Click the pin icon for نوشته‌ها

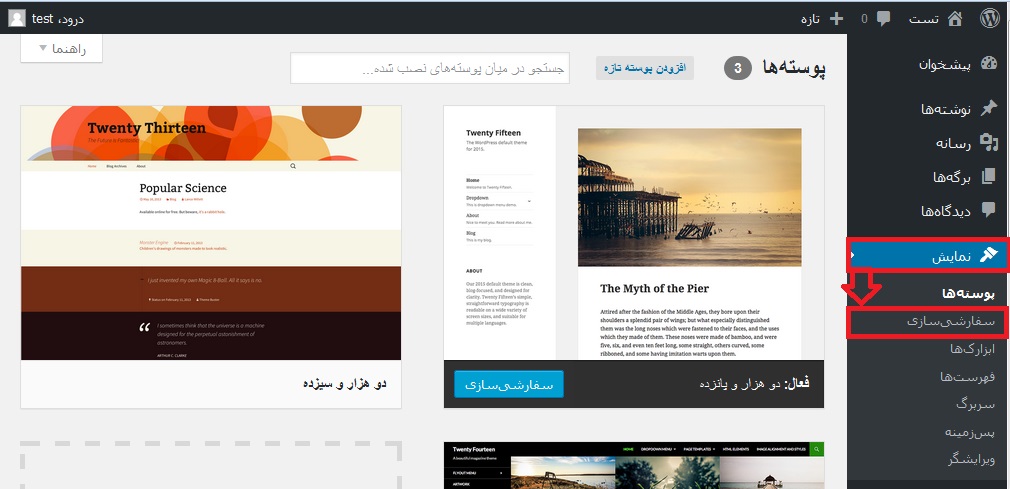pyautogui.click(x=988, y=108)
